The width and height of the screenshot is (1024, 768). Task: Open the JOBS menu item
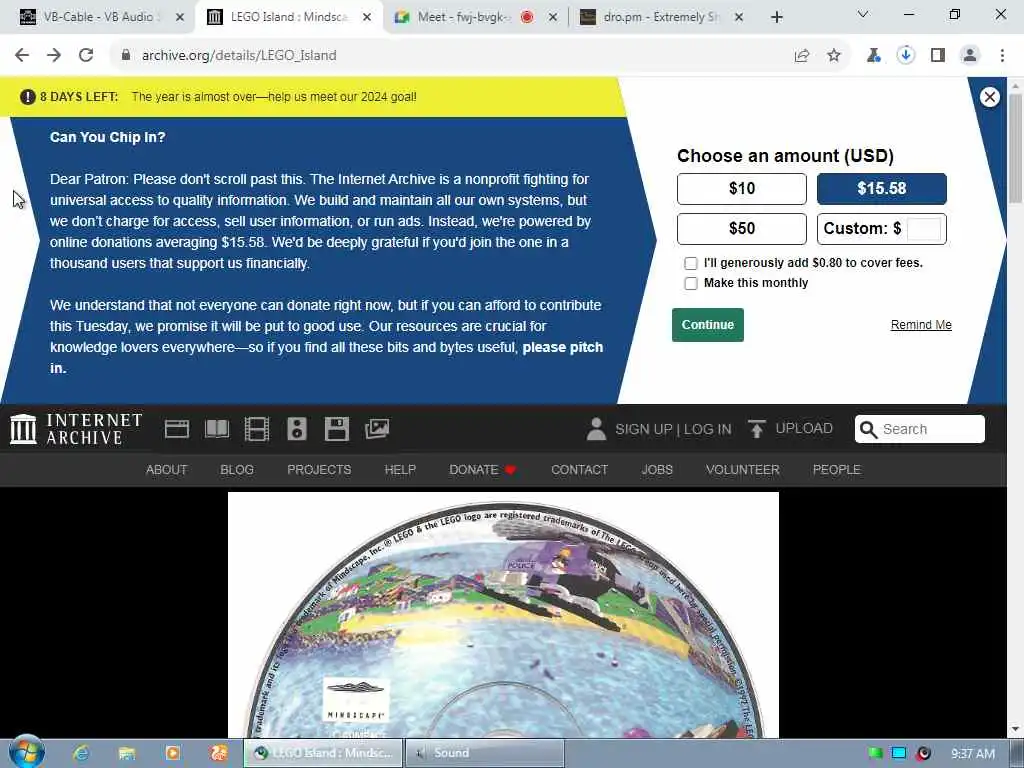[657, 470]
